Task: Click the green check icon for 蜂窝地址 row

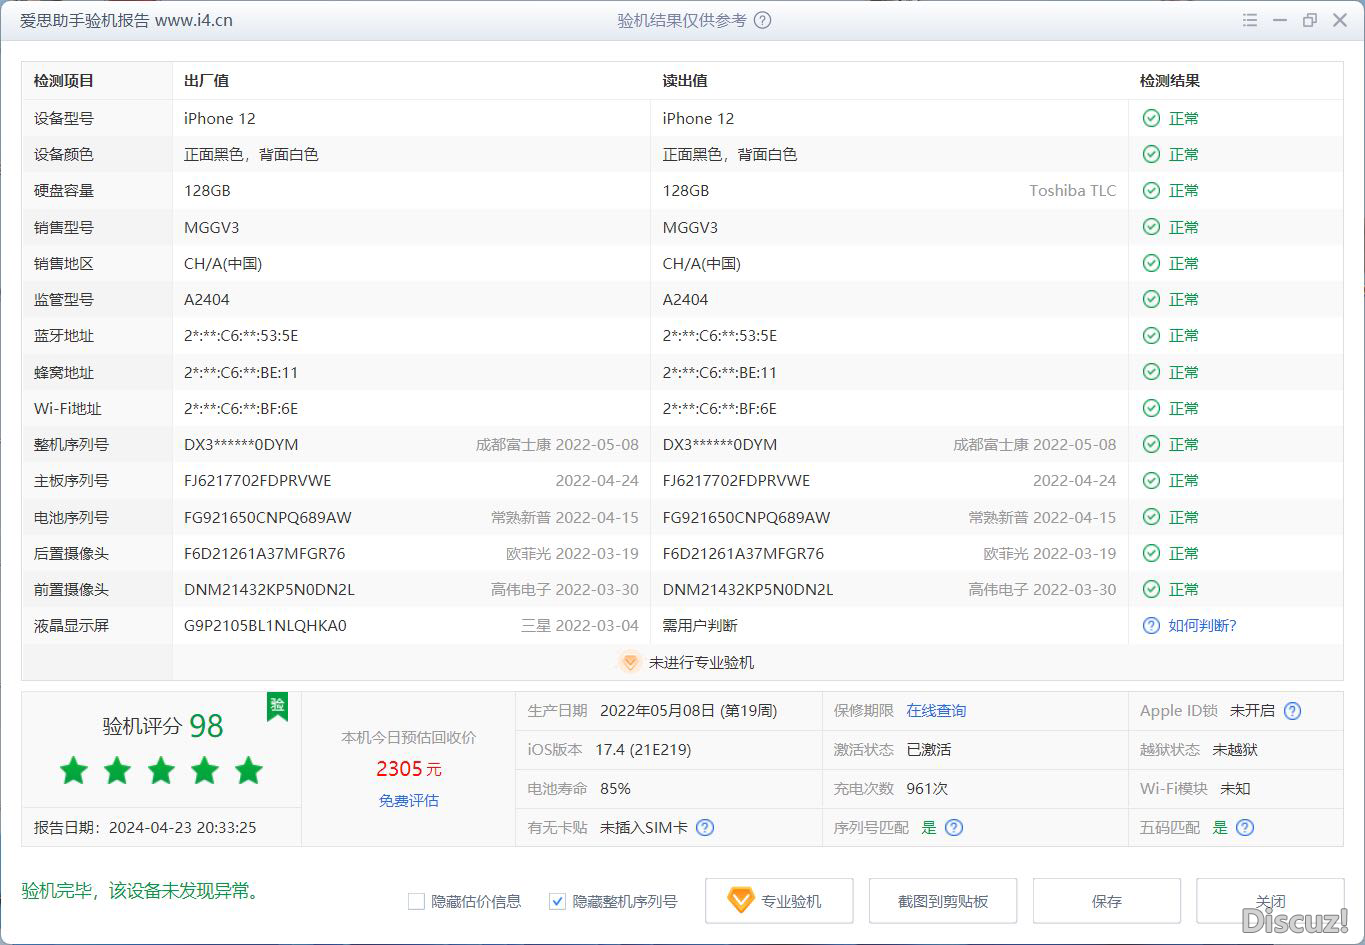Action: coord(1151,372)
